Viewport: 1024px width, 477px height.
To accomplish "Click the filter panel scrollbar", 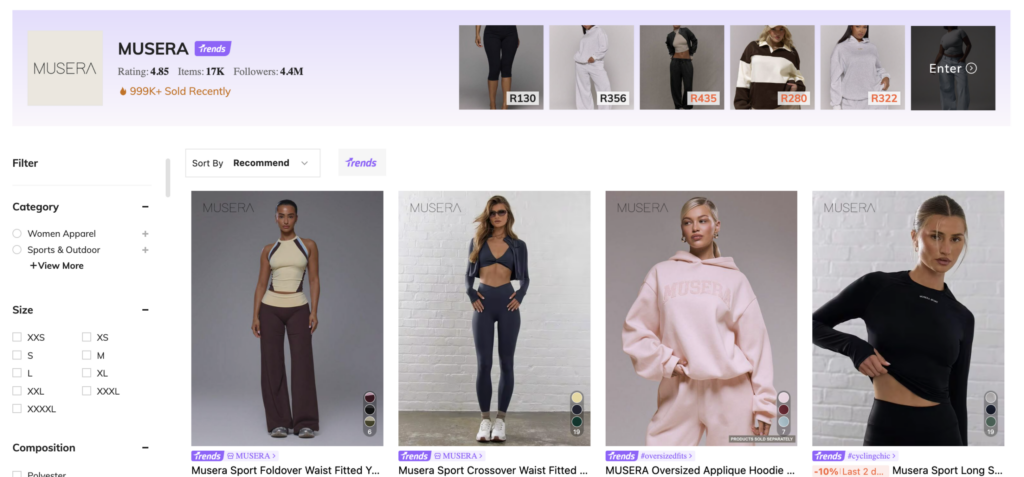I will (x=168, y=177).
